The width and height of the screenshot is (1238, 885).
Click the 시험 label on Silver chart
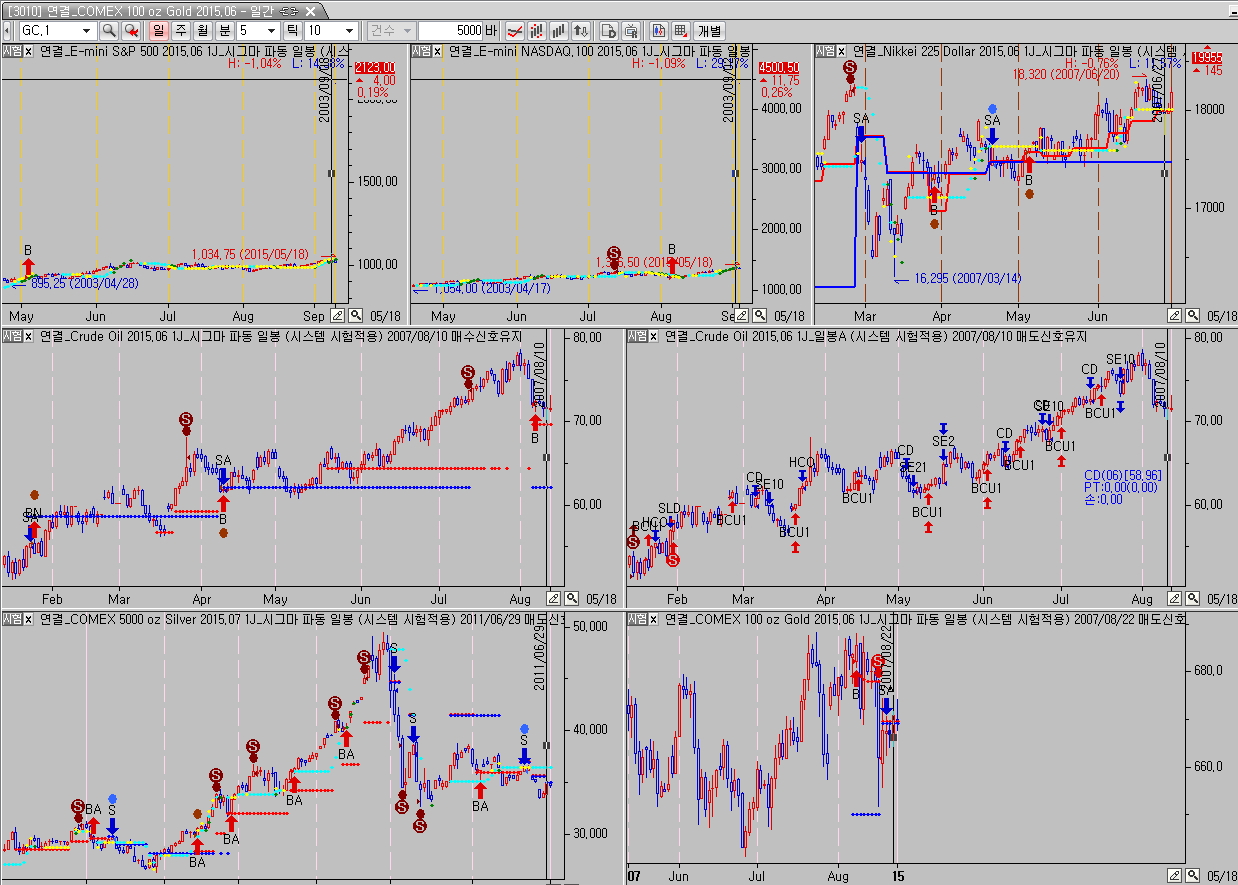pos(12,620)
